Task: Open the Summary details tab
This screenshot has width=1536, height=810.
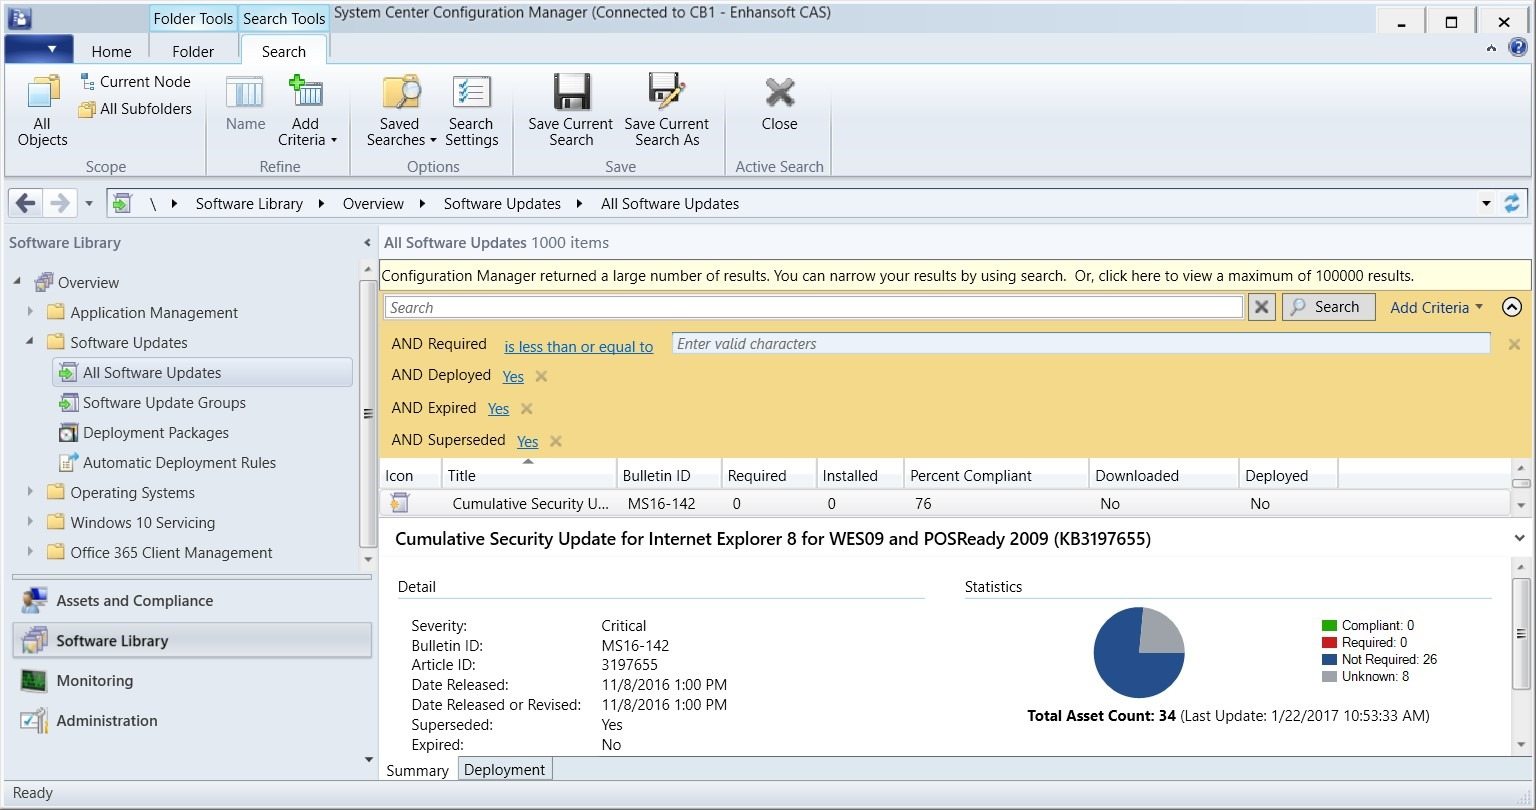Action: point(417,770)
